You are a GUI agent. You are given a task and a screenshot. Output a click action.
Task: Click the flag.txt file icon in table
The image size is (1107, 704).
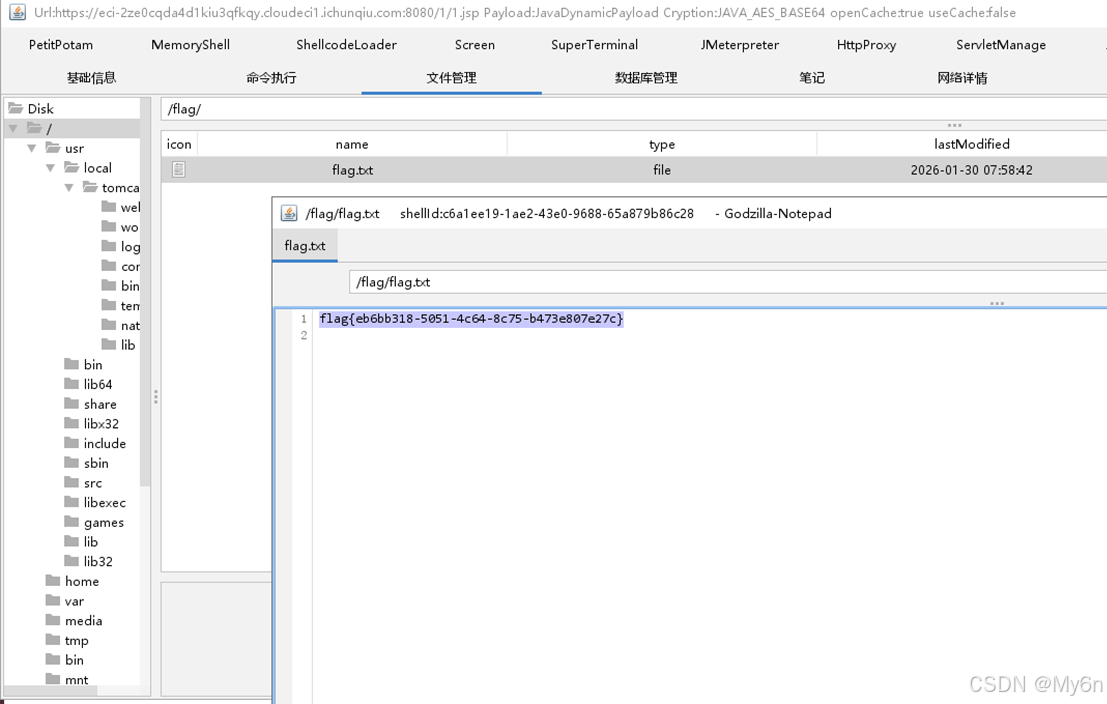coord(179,169)
